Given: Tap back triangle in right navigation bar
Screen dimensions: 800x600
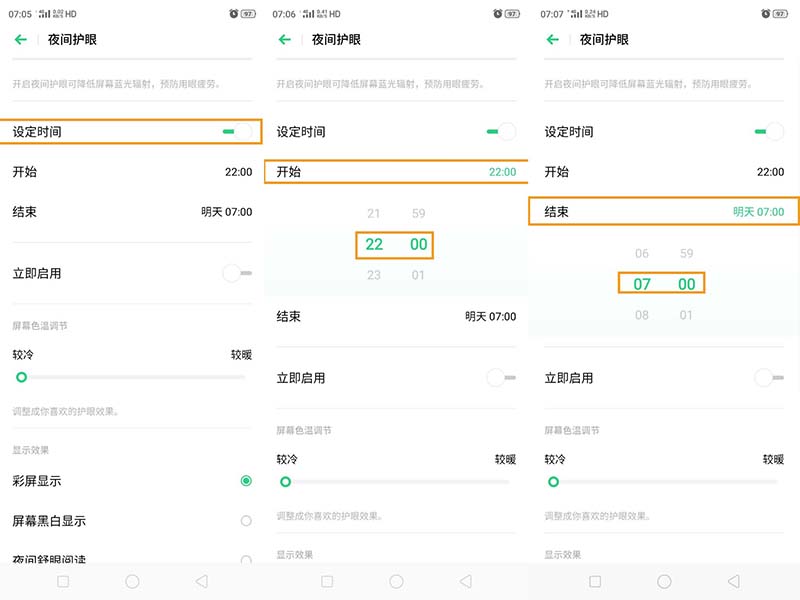Looking at the screenshot, I should [733, 581].
